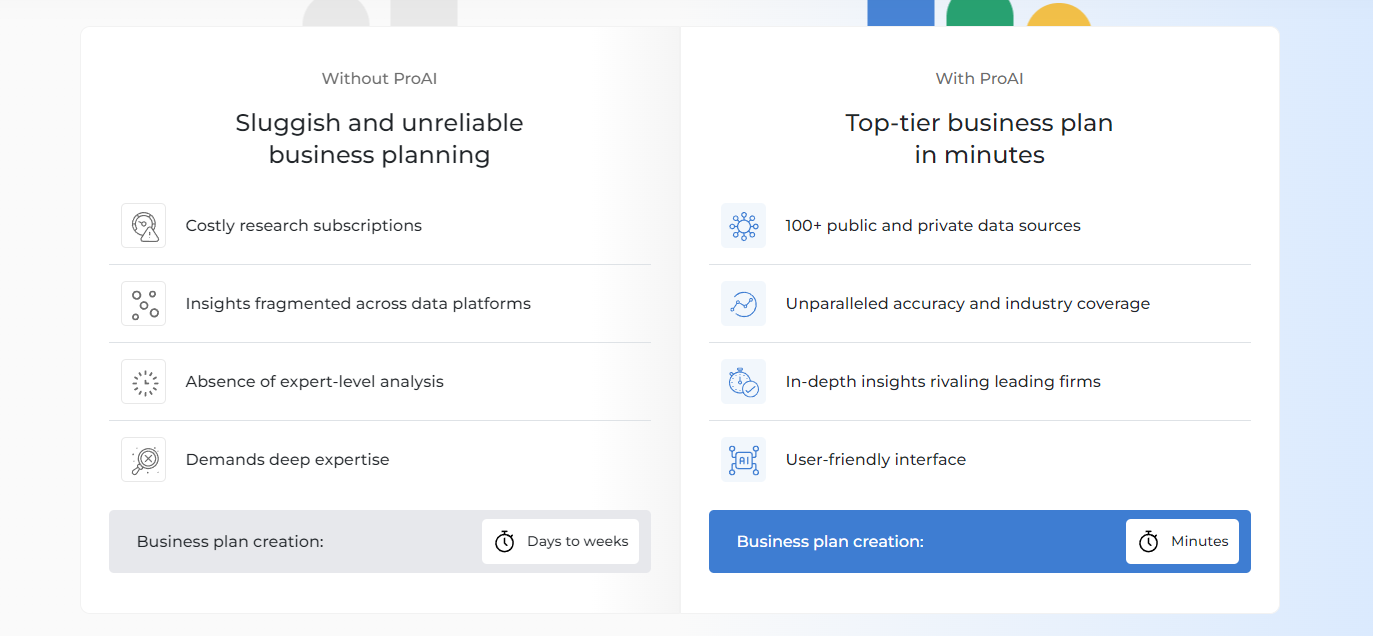Click the 'Sluggish and unreliable business planning' heading
The image size is (1373, 636).
click(379, 139)
